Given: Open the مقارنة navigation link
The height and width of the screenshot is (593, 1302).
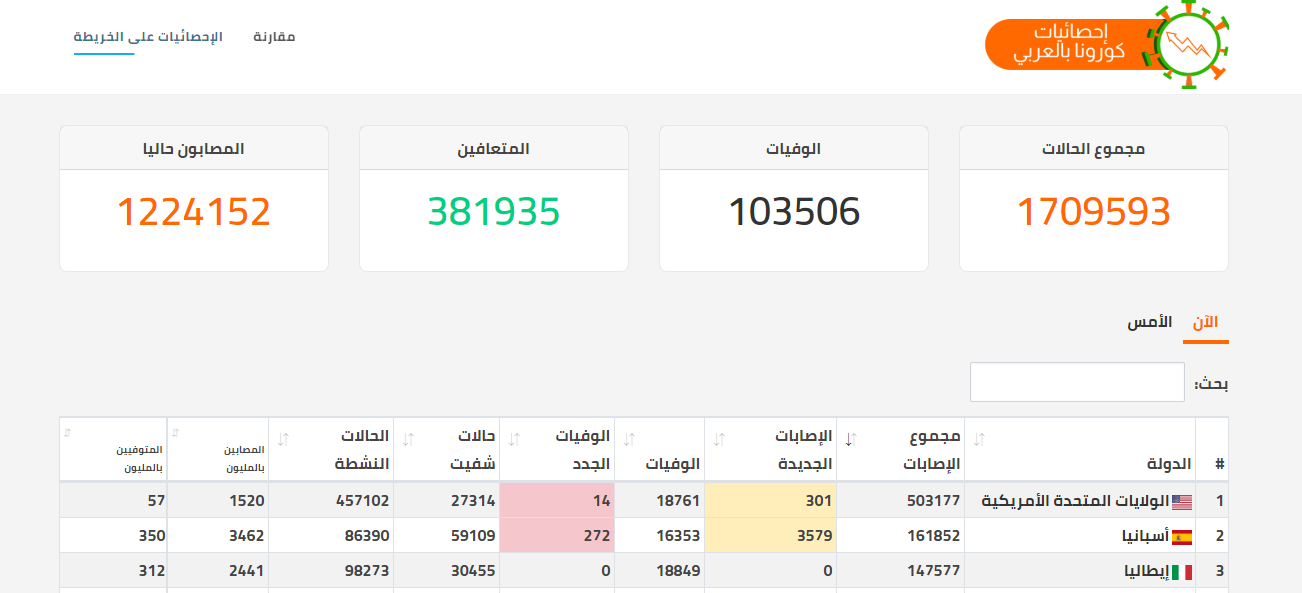Looking at the screenshot, I should 274,37.
